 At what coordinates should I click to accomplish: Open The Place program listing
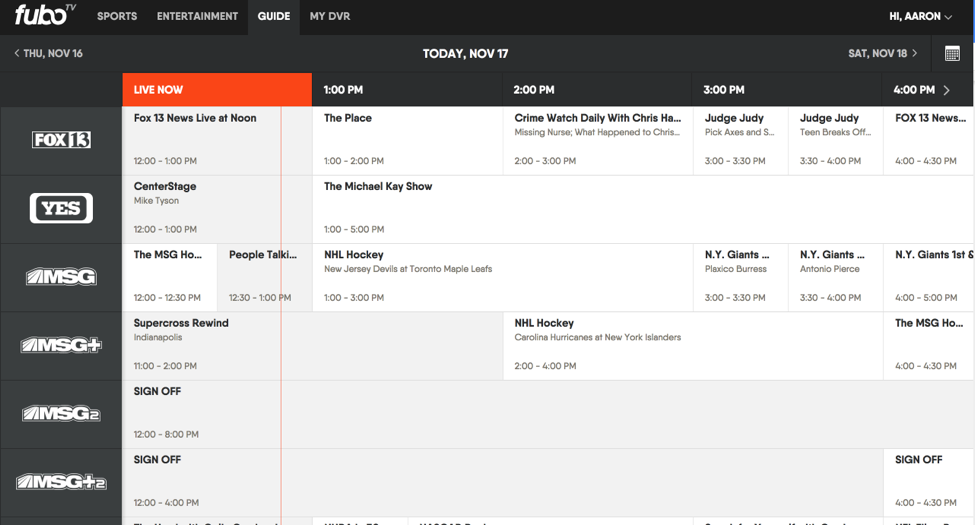(407, 141)
